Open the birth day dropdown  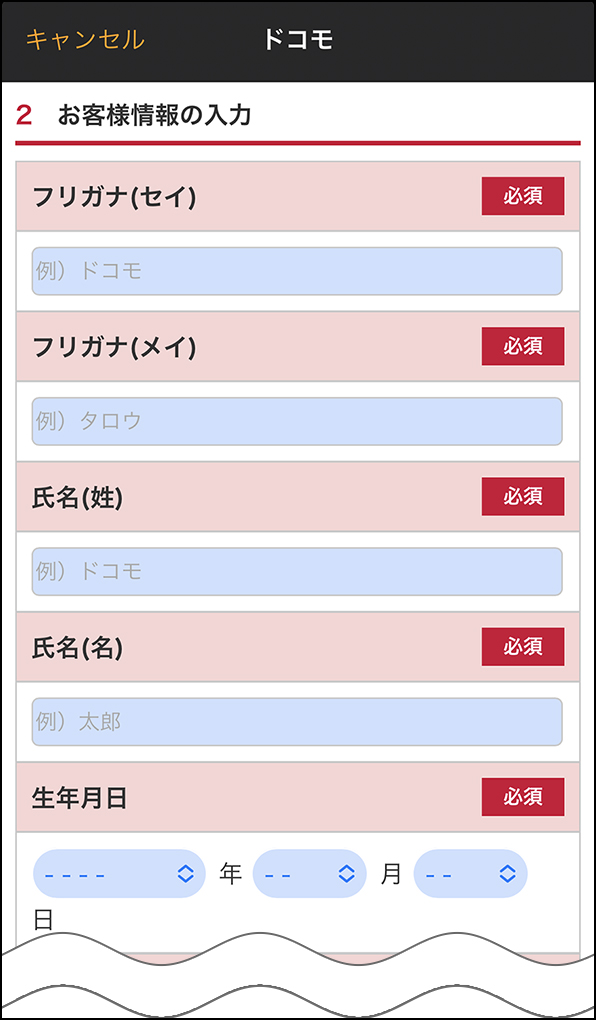point(471,873)
